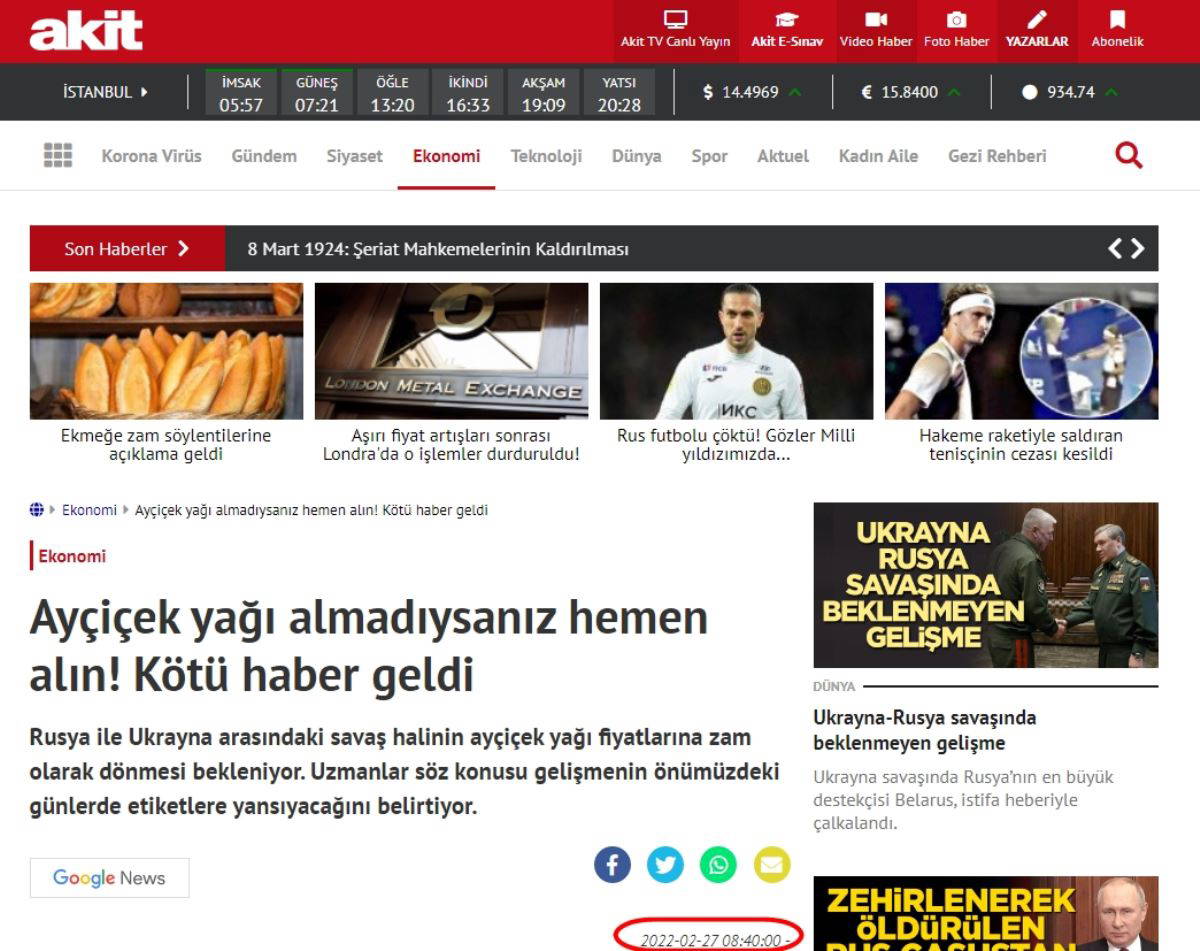Share article on Facebook
The height and width of the screenshot is (951, 1200).
tap(613, 864)
